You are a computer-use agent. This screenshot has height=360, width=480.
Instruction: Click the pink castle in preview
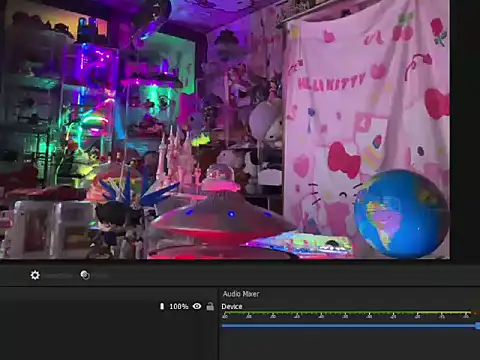(x=176, y=160)
